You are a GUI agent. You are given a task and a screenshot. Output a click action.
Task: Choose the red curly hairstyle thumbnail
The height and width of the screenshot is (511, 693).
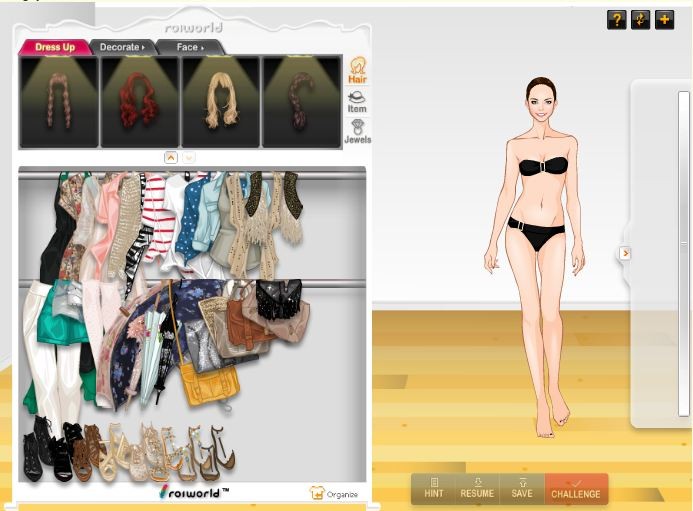pos(140,102)
